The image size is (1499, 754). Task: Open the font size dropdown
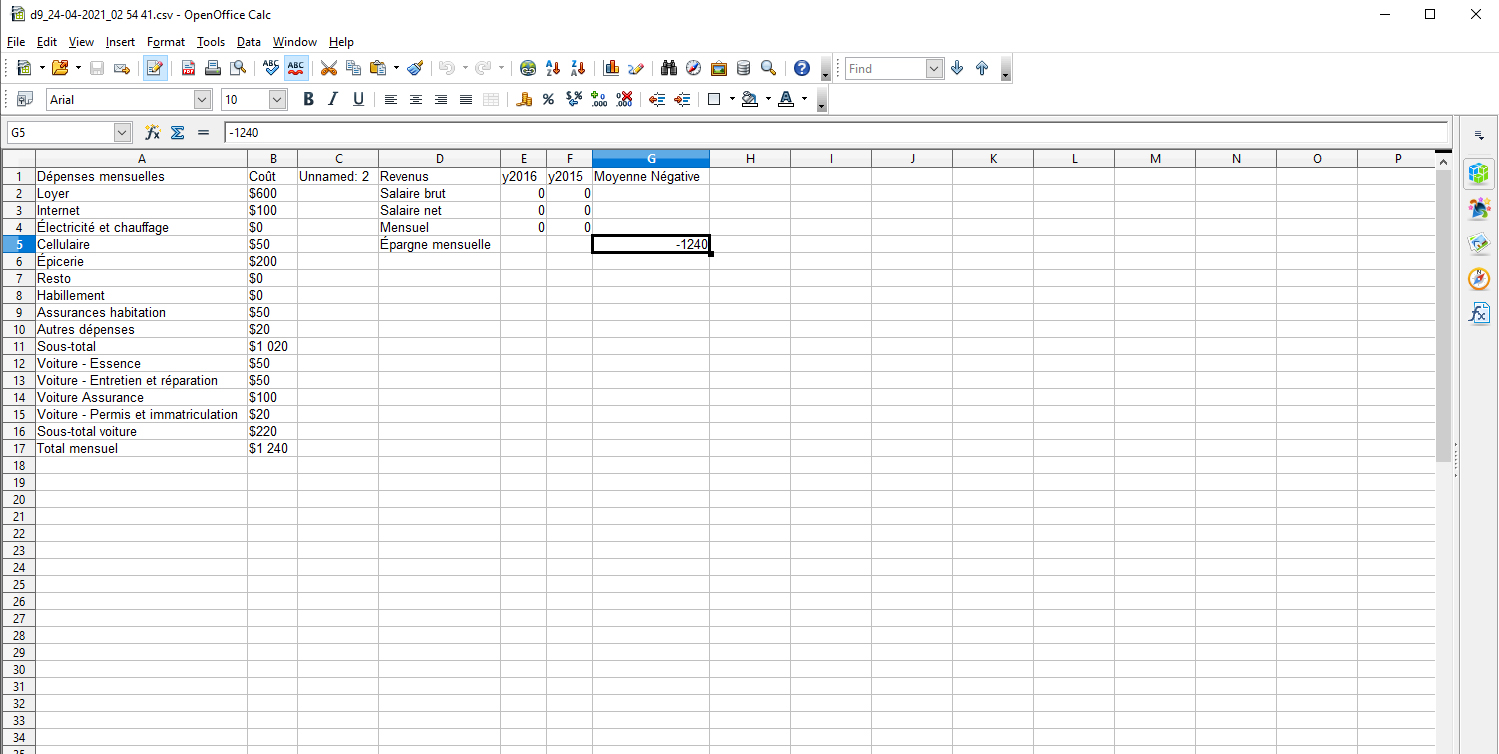[278, 99]
